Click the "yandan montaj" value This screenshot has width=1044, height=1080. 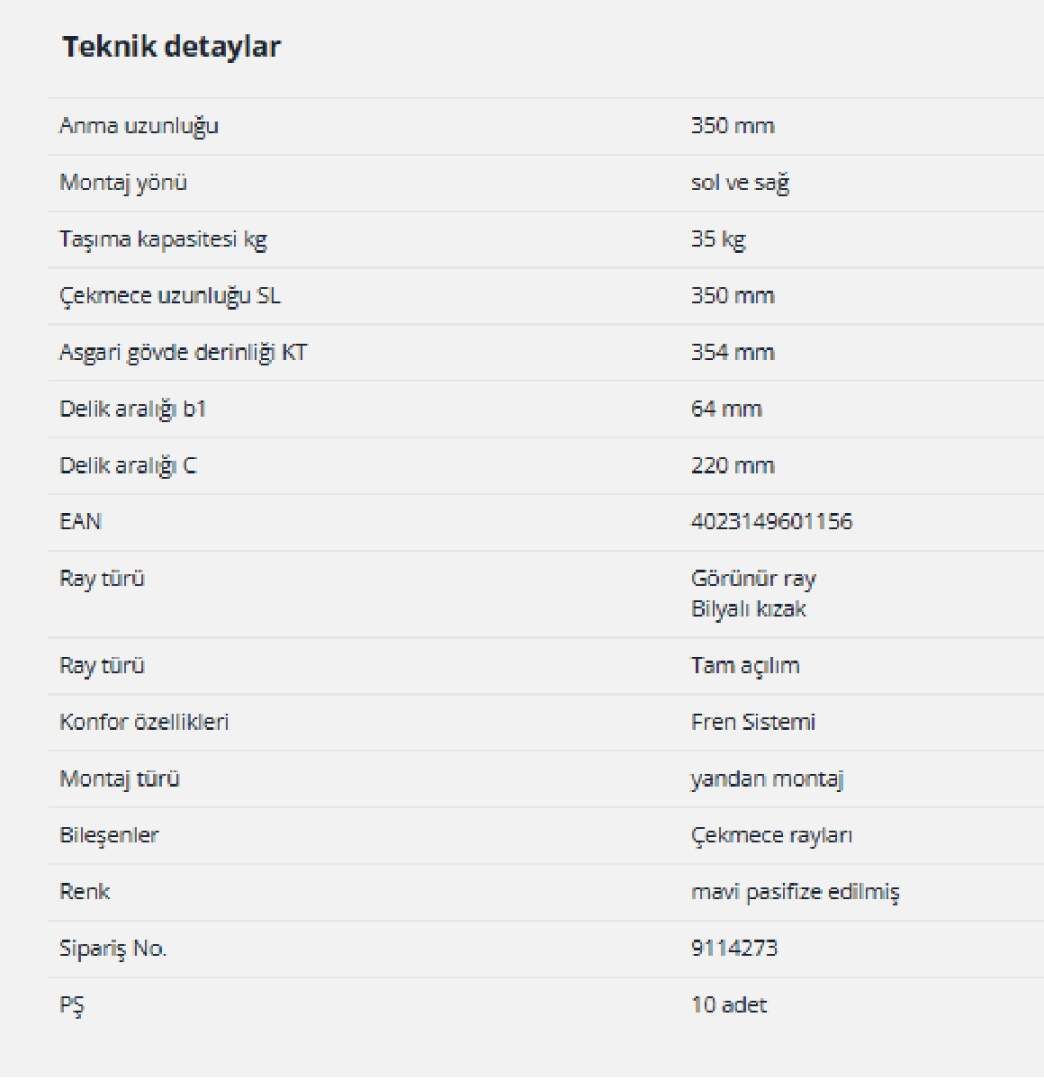click(x=767, y=779)
